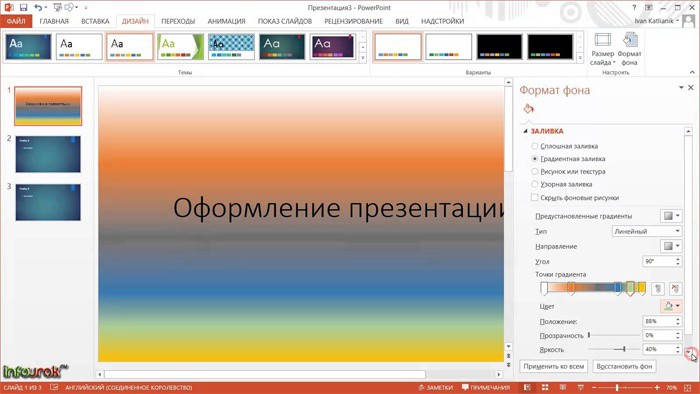Click the spell check icon in status bar

pos(54,387)
